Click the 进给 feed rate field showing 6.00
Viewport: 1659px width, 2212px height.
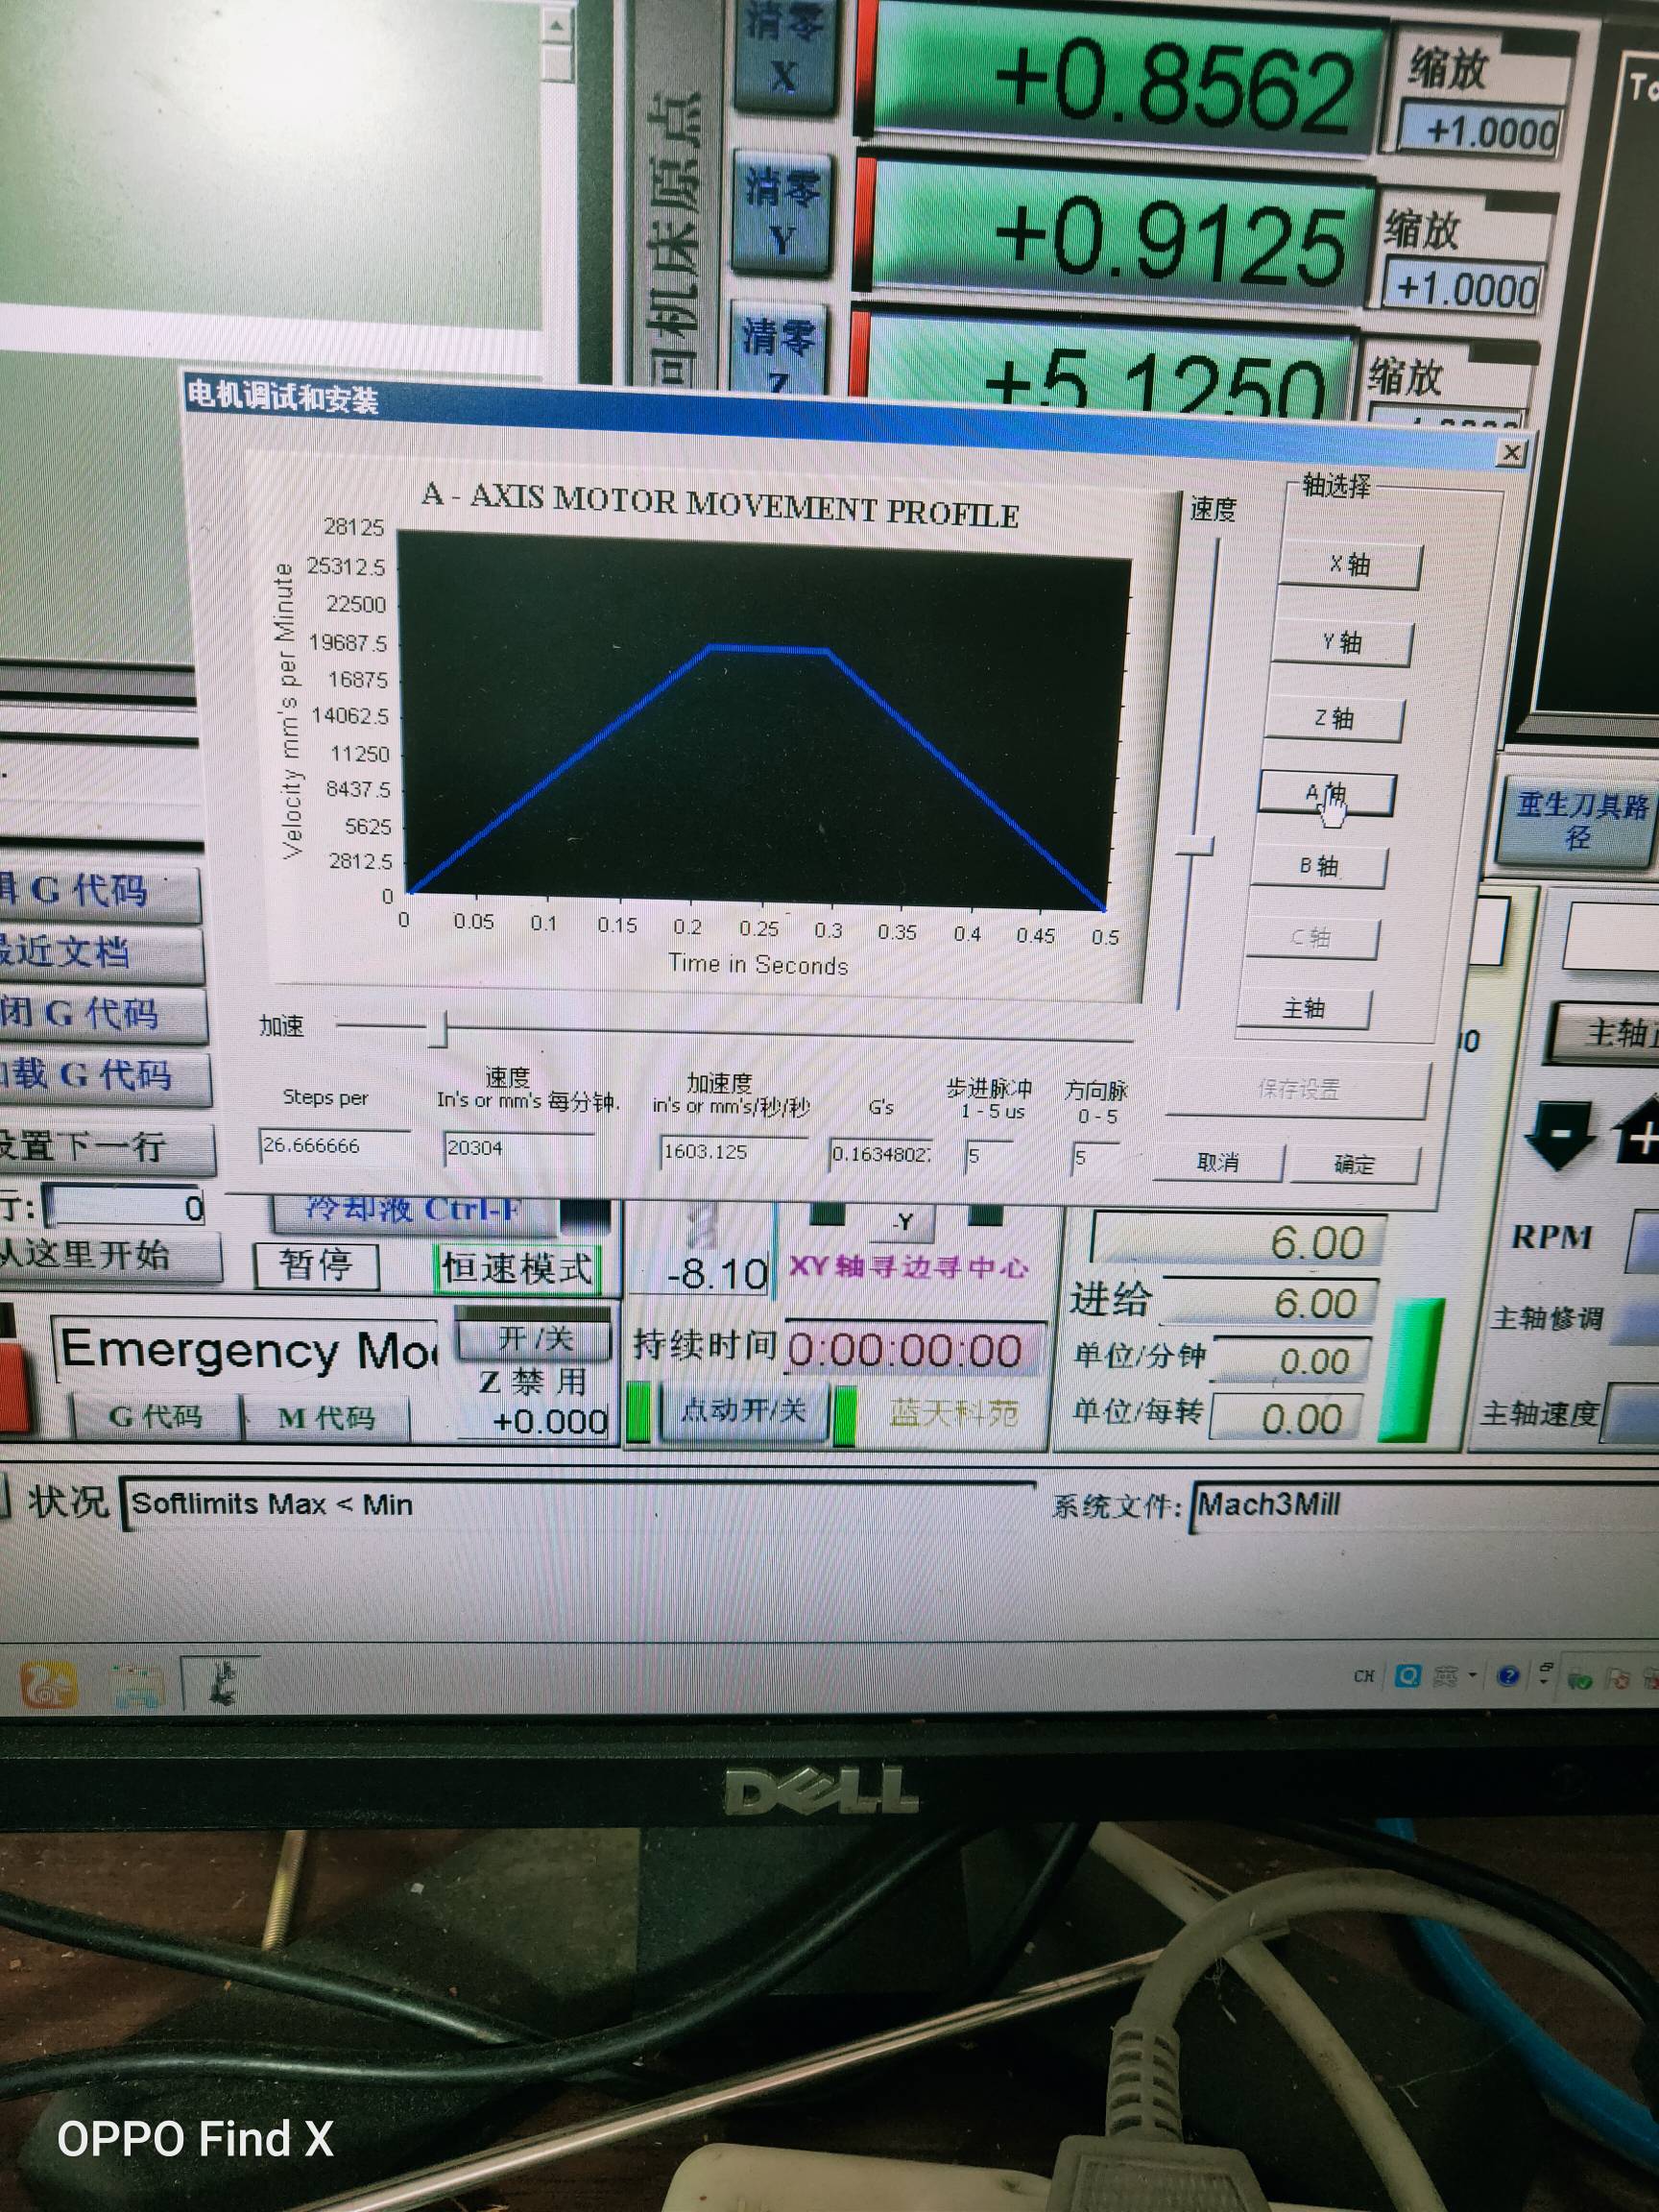1268,1303
